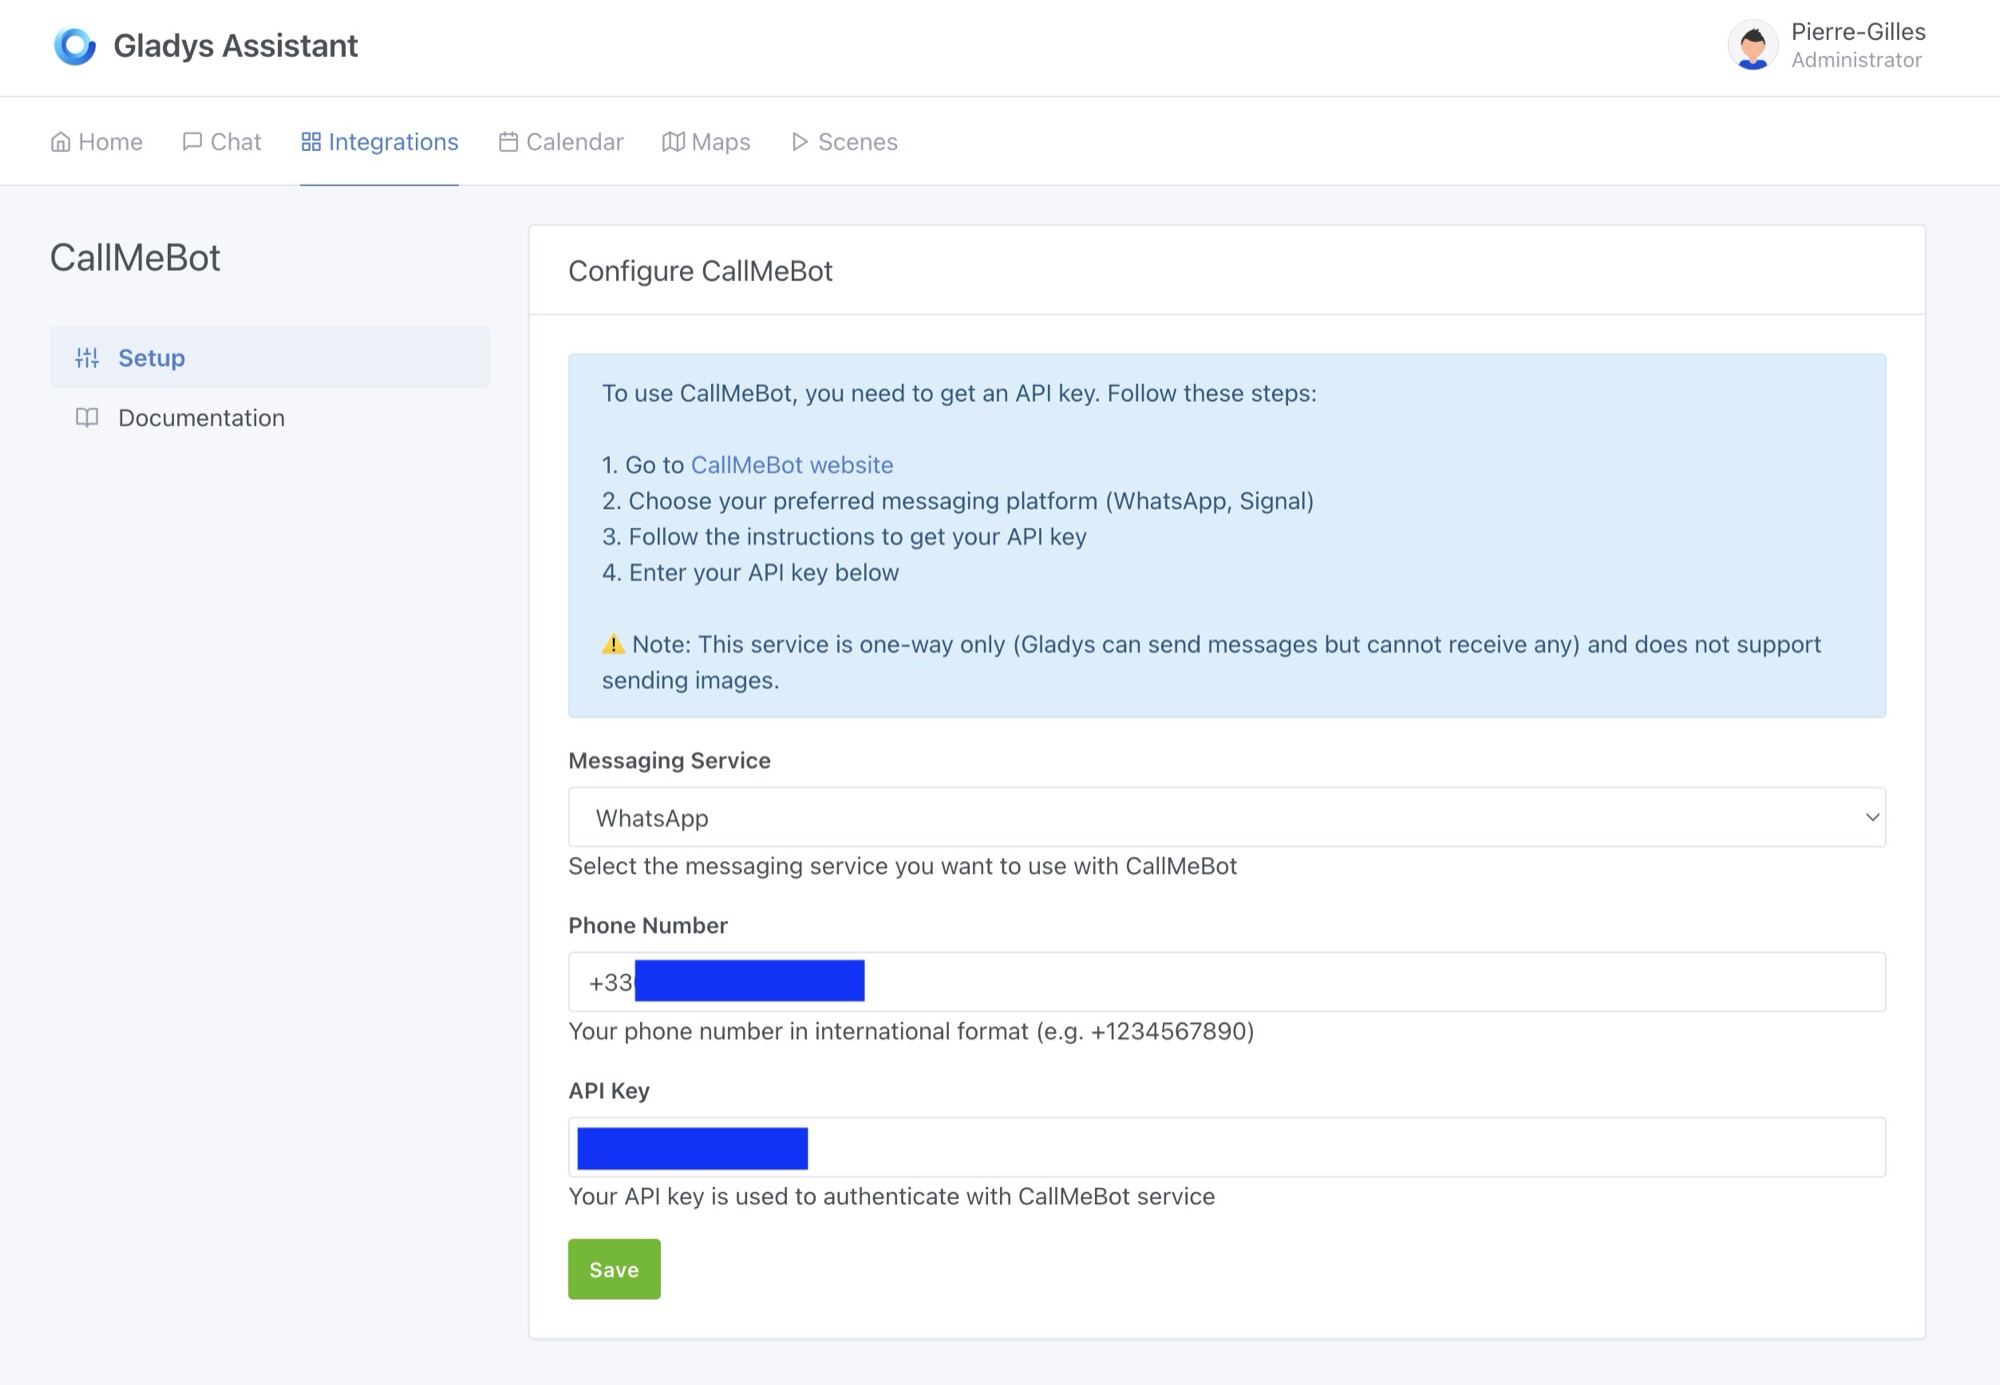Screen dimensions: 2000x1385
Task: Go to the Scenes tab
Action: [857, 142]
